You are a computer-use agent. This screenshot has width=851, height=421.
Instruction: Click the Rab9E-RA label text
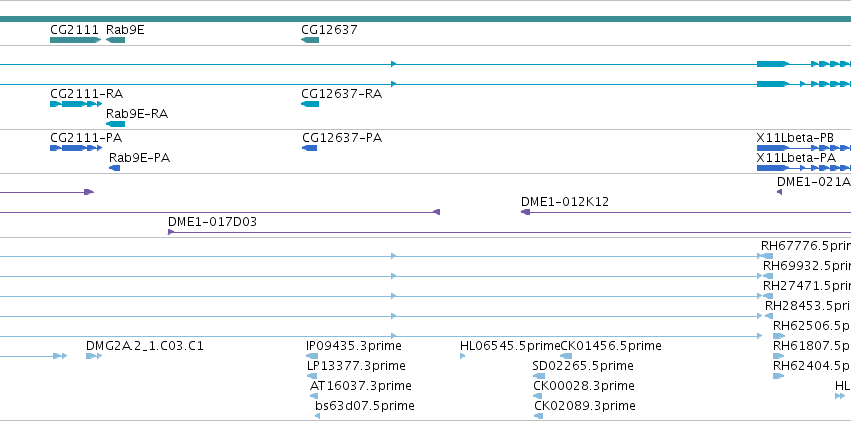[x=137, y=114]
